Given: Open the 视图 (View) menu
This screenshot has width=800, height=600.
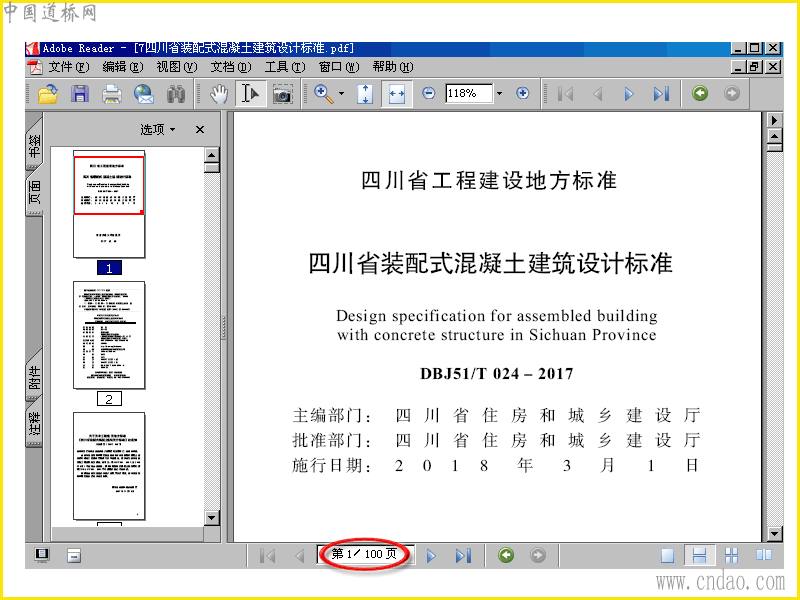Looking at the screenshot, I should [x=177, y=67].
